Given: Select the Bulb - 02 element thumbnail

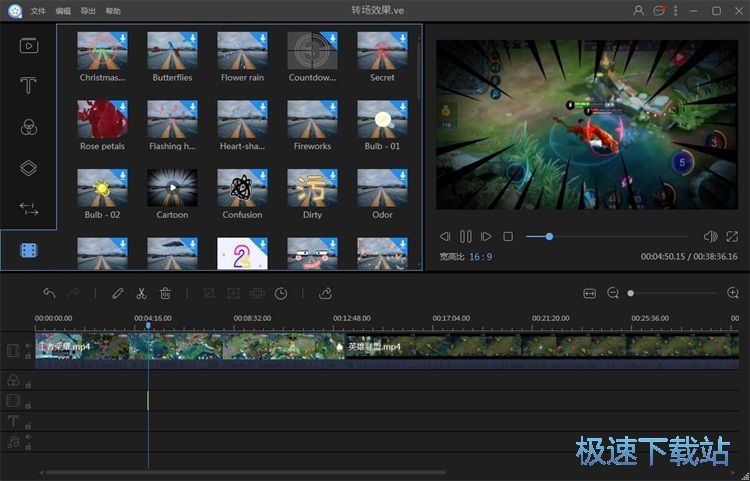Looking at the screenshot, I should coord(102,188).
